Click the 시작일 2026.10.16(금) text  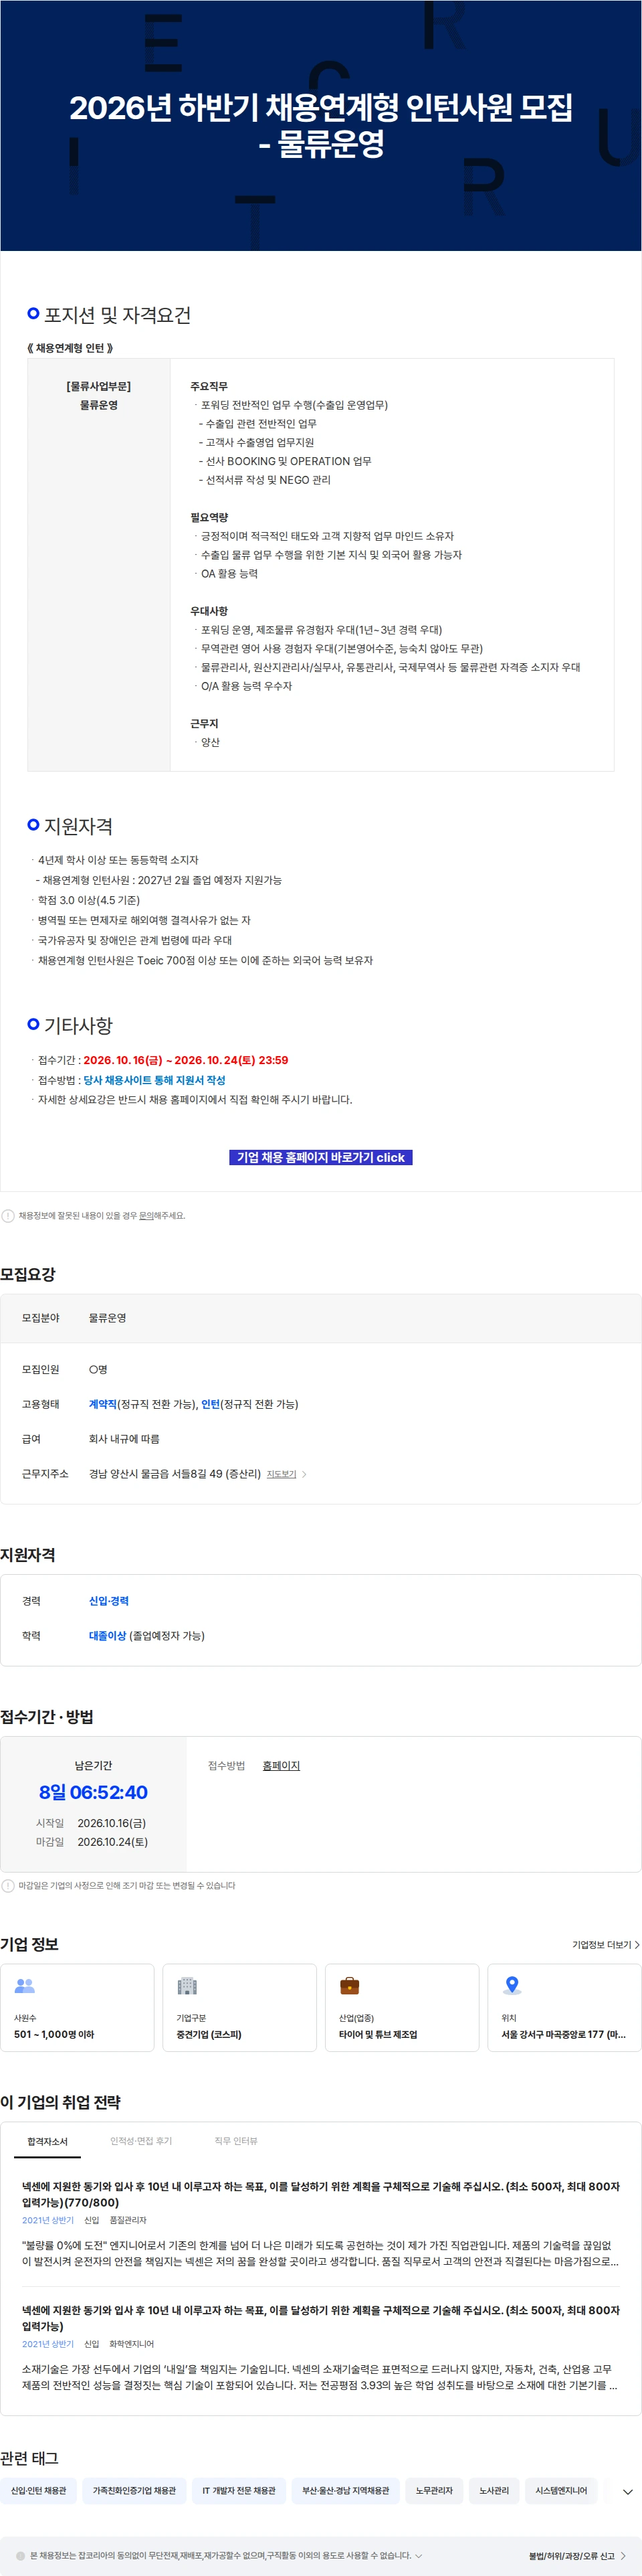point(91,1823)
